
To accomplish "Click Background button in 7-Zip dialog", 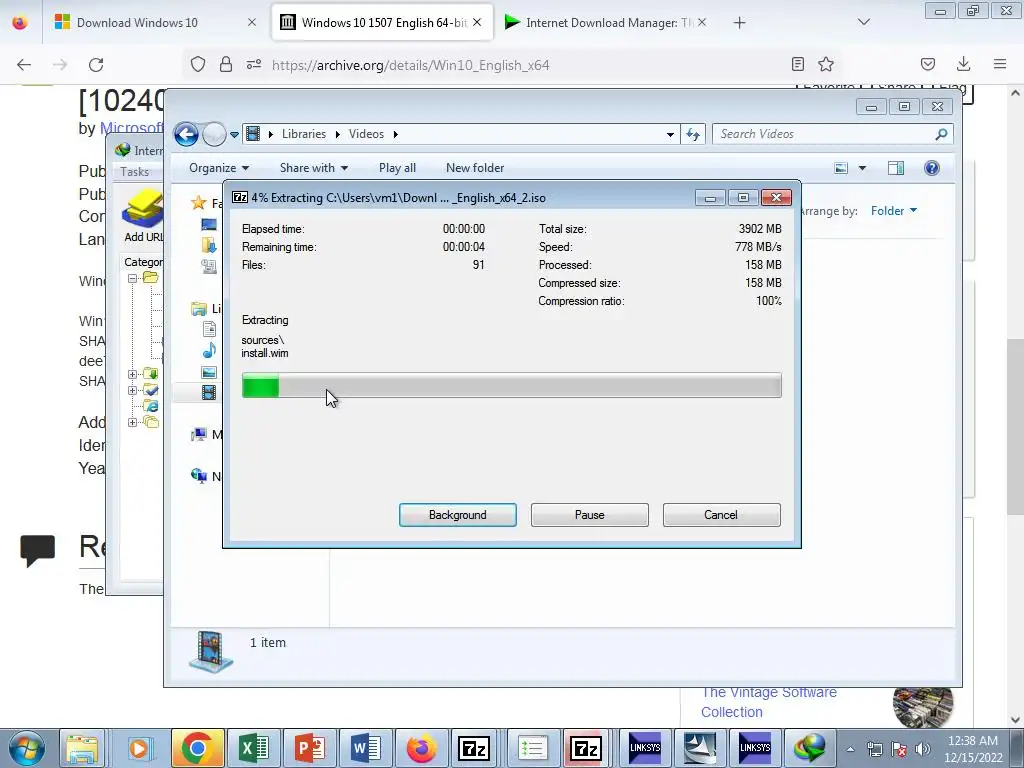I will pos(457,515).
